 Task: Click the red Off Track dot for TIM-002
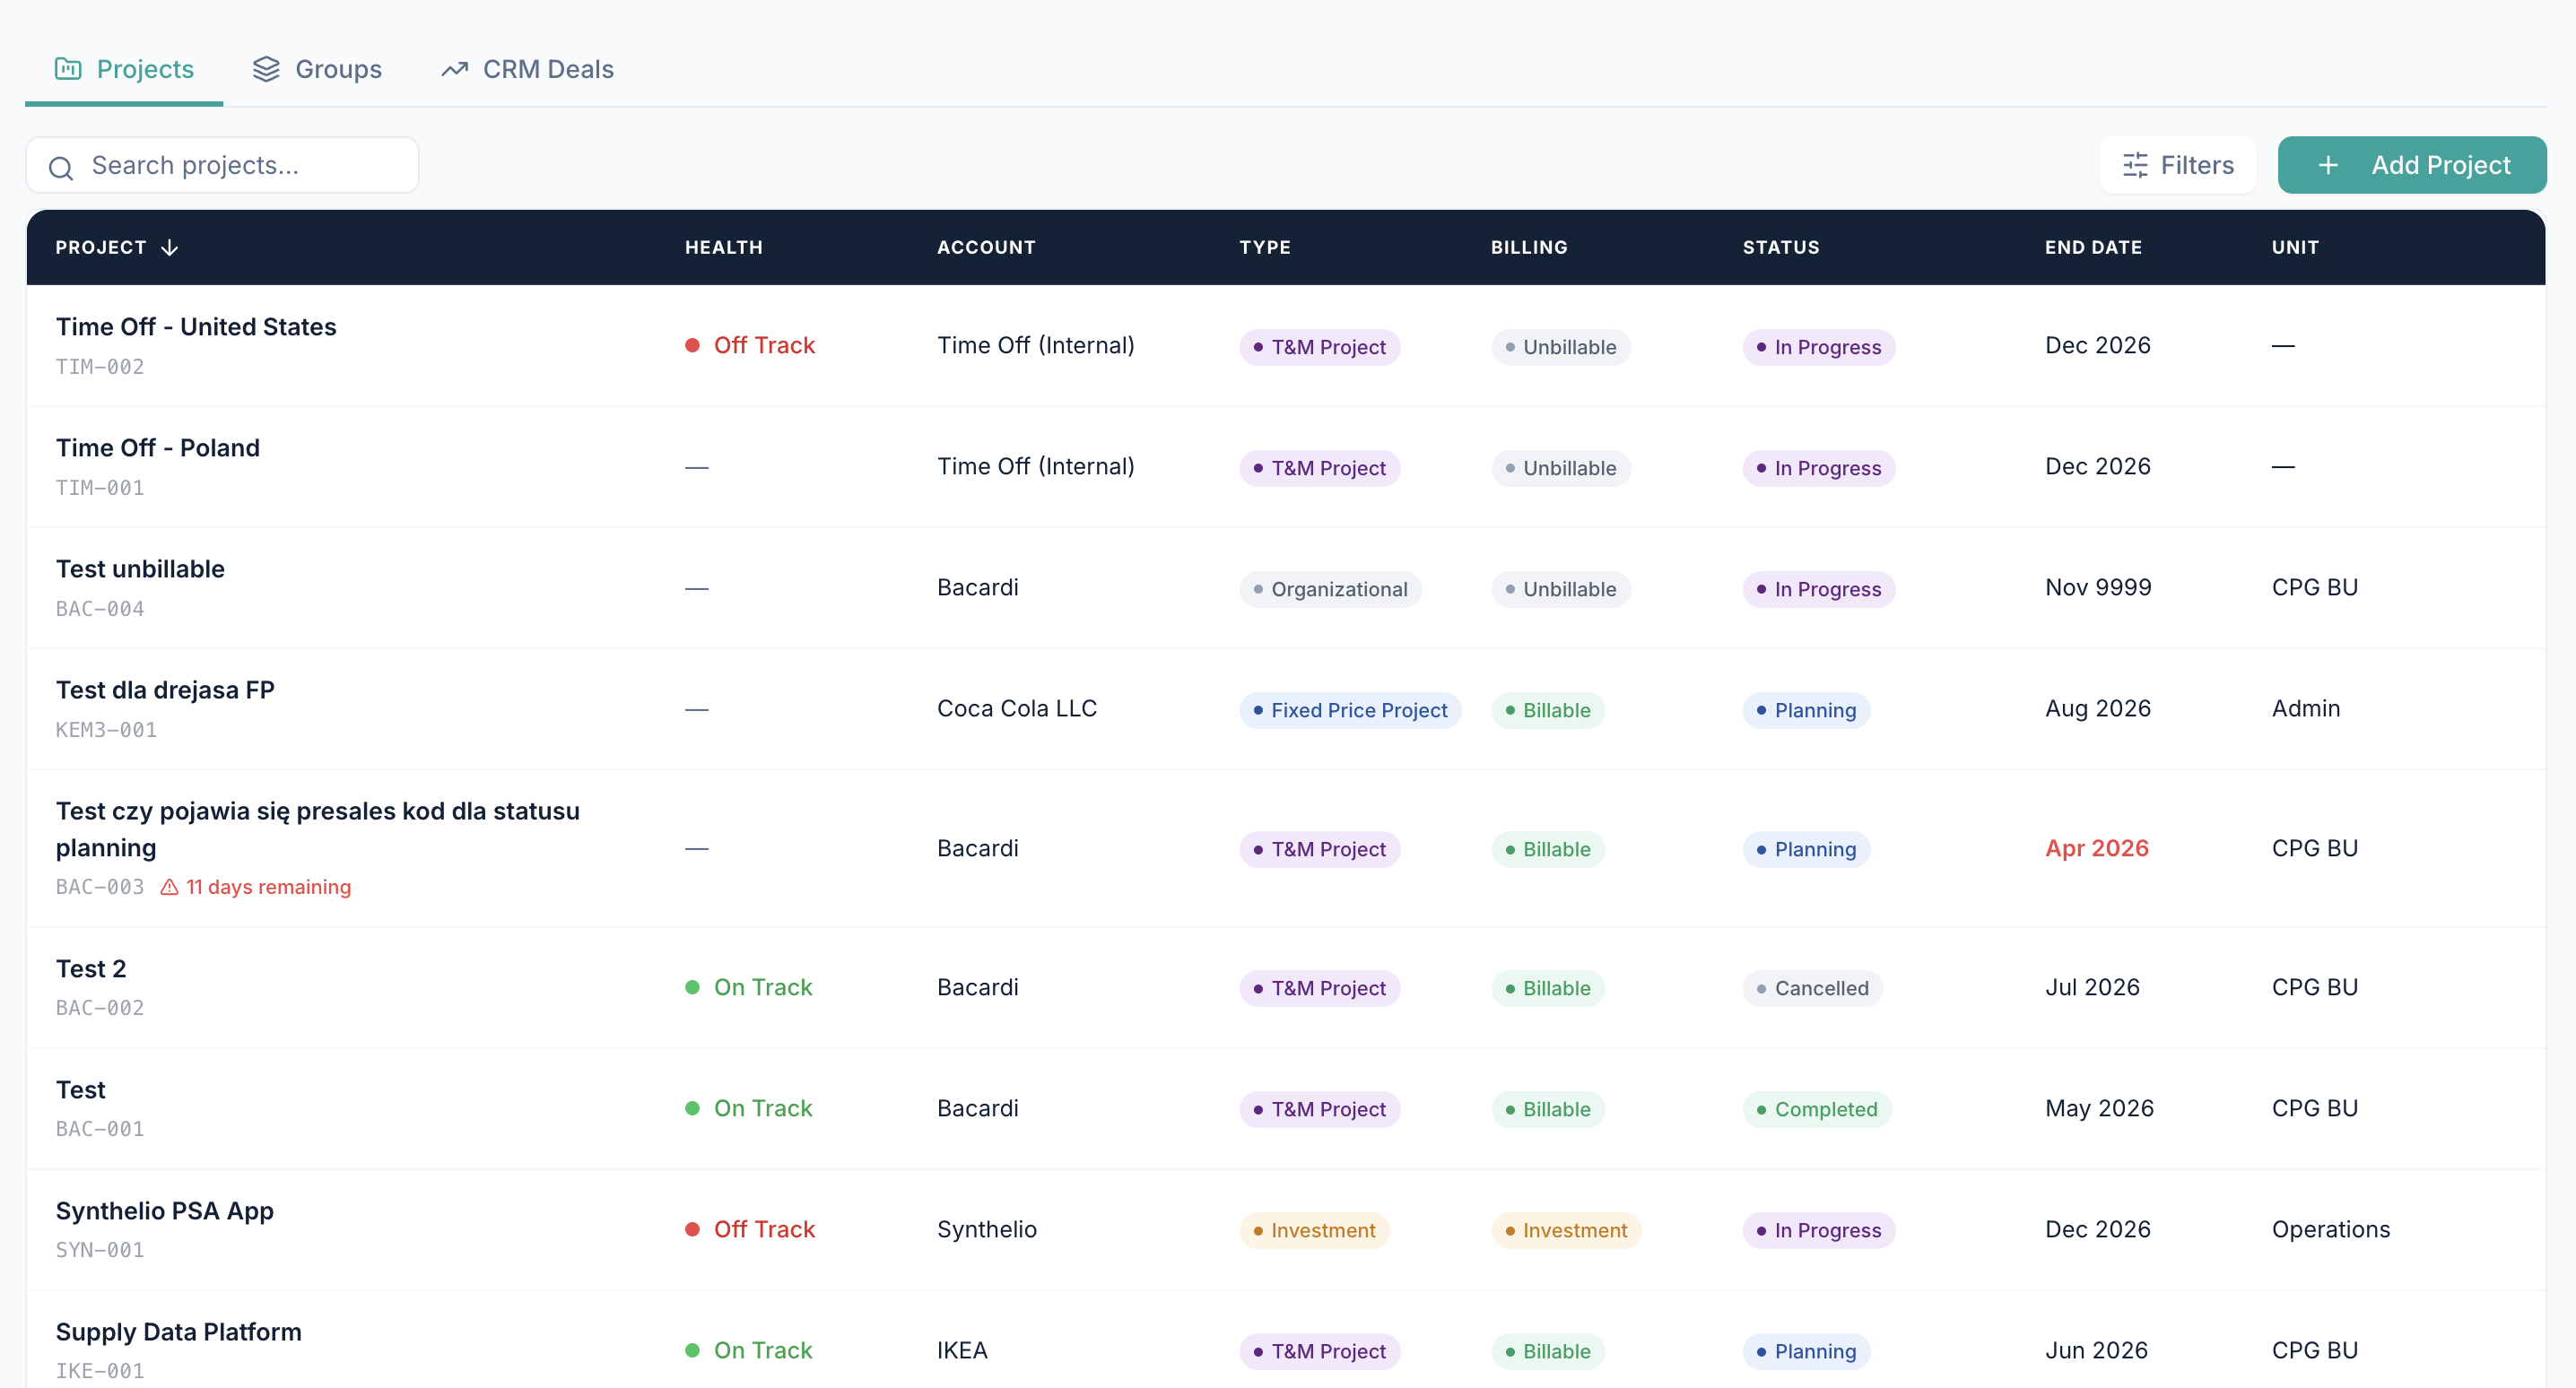tap(692, 345)
